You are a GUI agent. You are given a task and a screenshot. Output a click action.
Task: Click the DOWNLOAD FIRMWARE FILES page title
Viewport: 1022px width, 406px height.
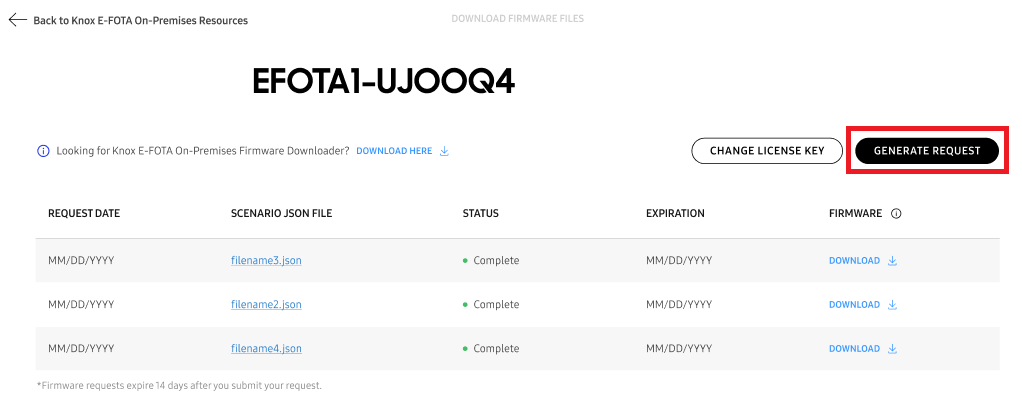[518, 19]
